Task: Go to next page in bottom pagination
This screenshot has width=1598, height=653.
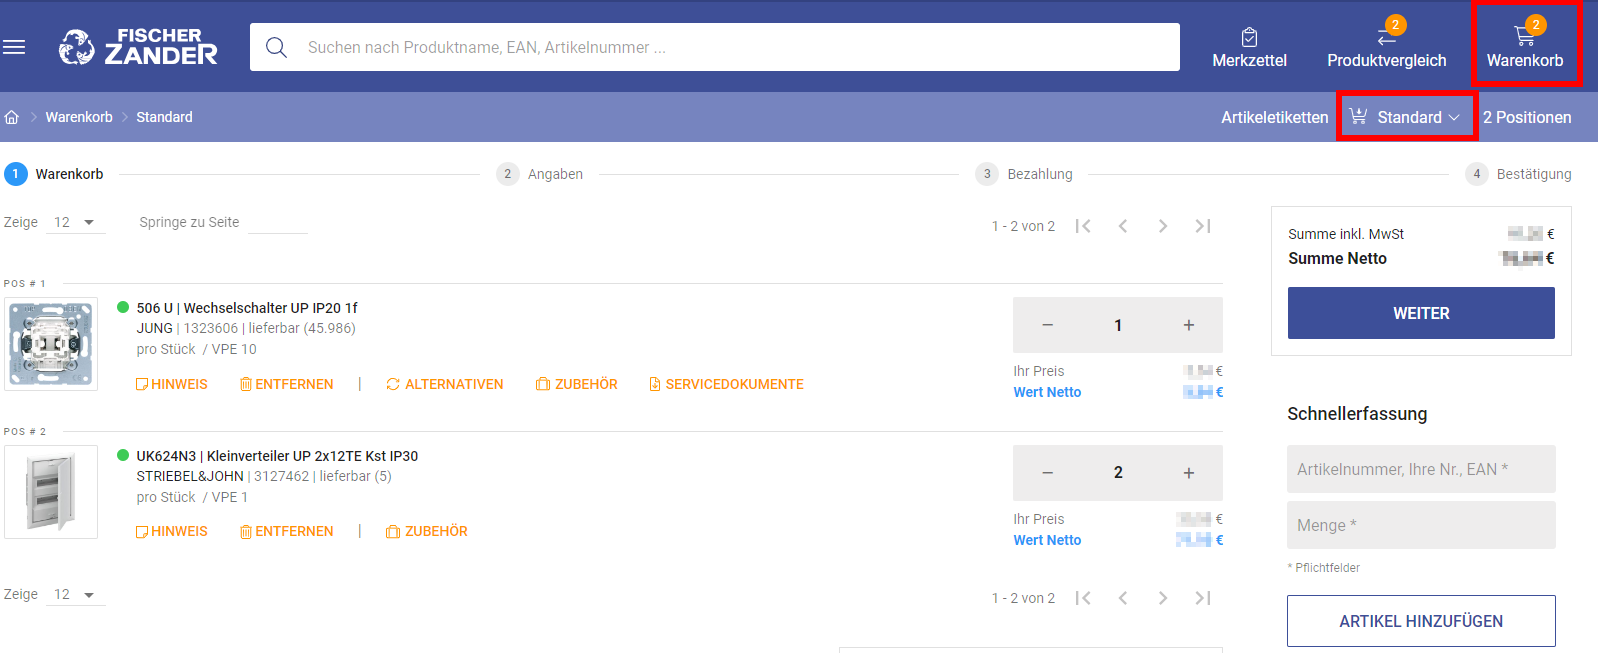Action: tap(1162, 598)
